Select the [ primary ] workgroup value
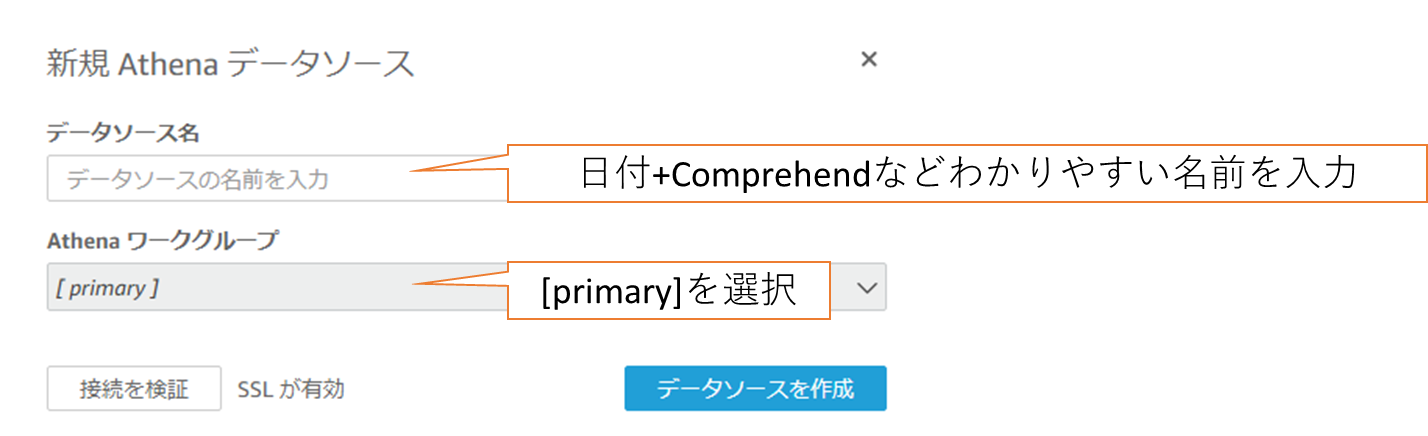1428x436 pixels. (104, 288)
